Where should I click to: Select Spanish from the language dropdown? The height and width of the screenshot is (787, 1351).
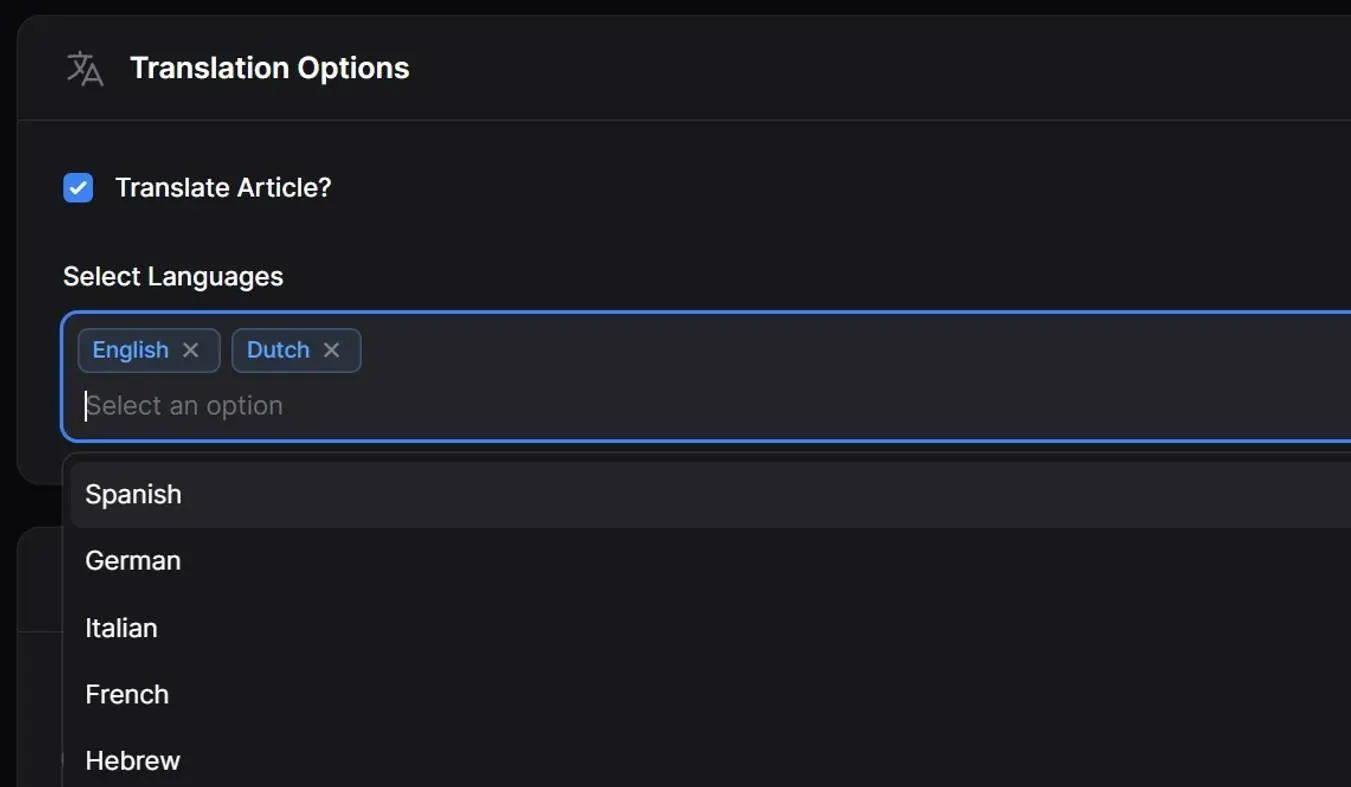pos(133,494)
